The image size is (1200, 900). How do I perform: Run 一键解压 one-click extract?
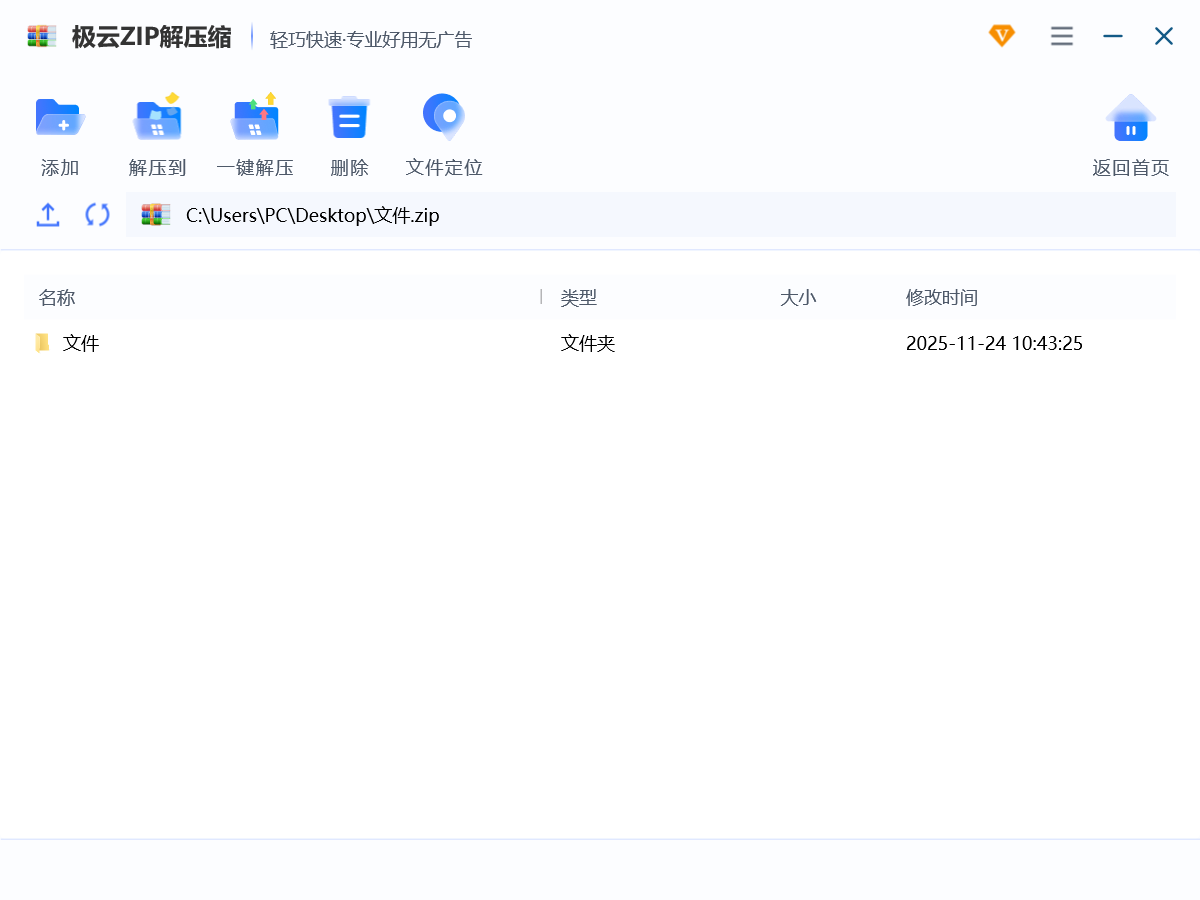(x=255, y=119)
